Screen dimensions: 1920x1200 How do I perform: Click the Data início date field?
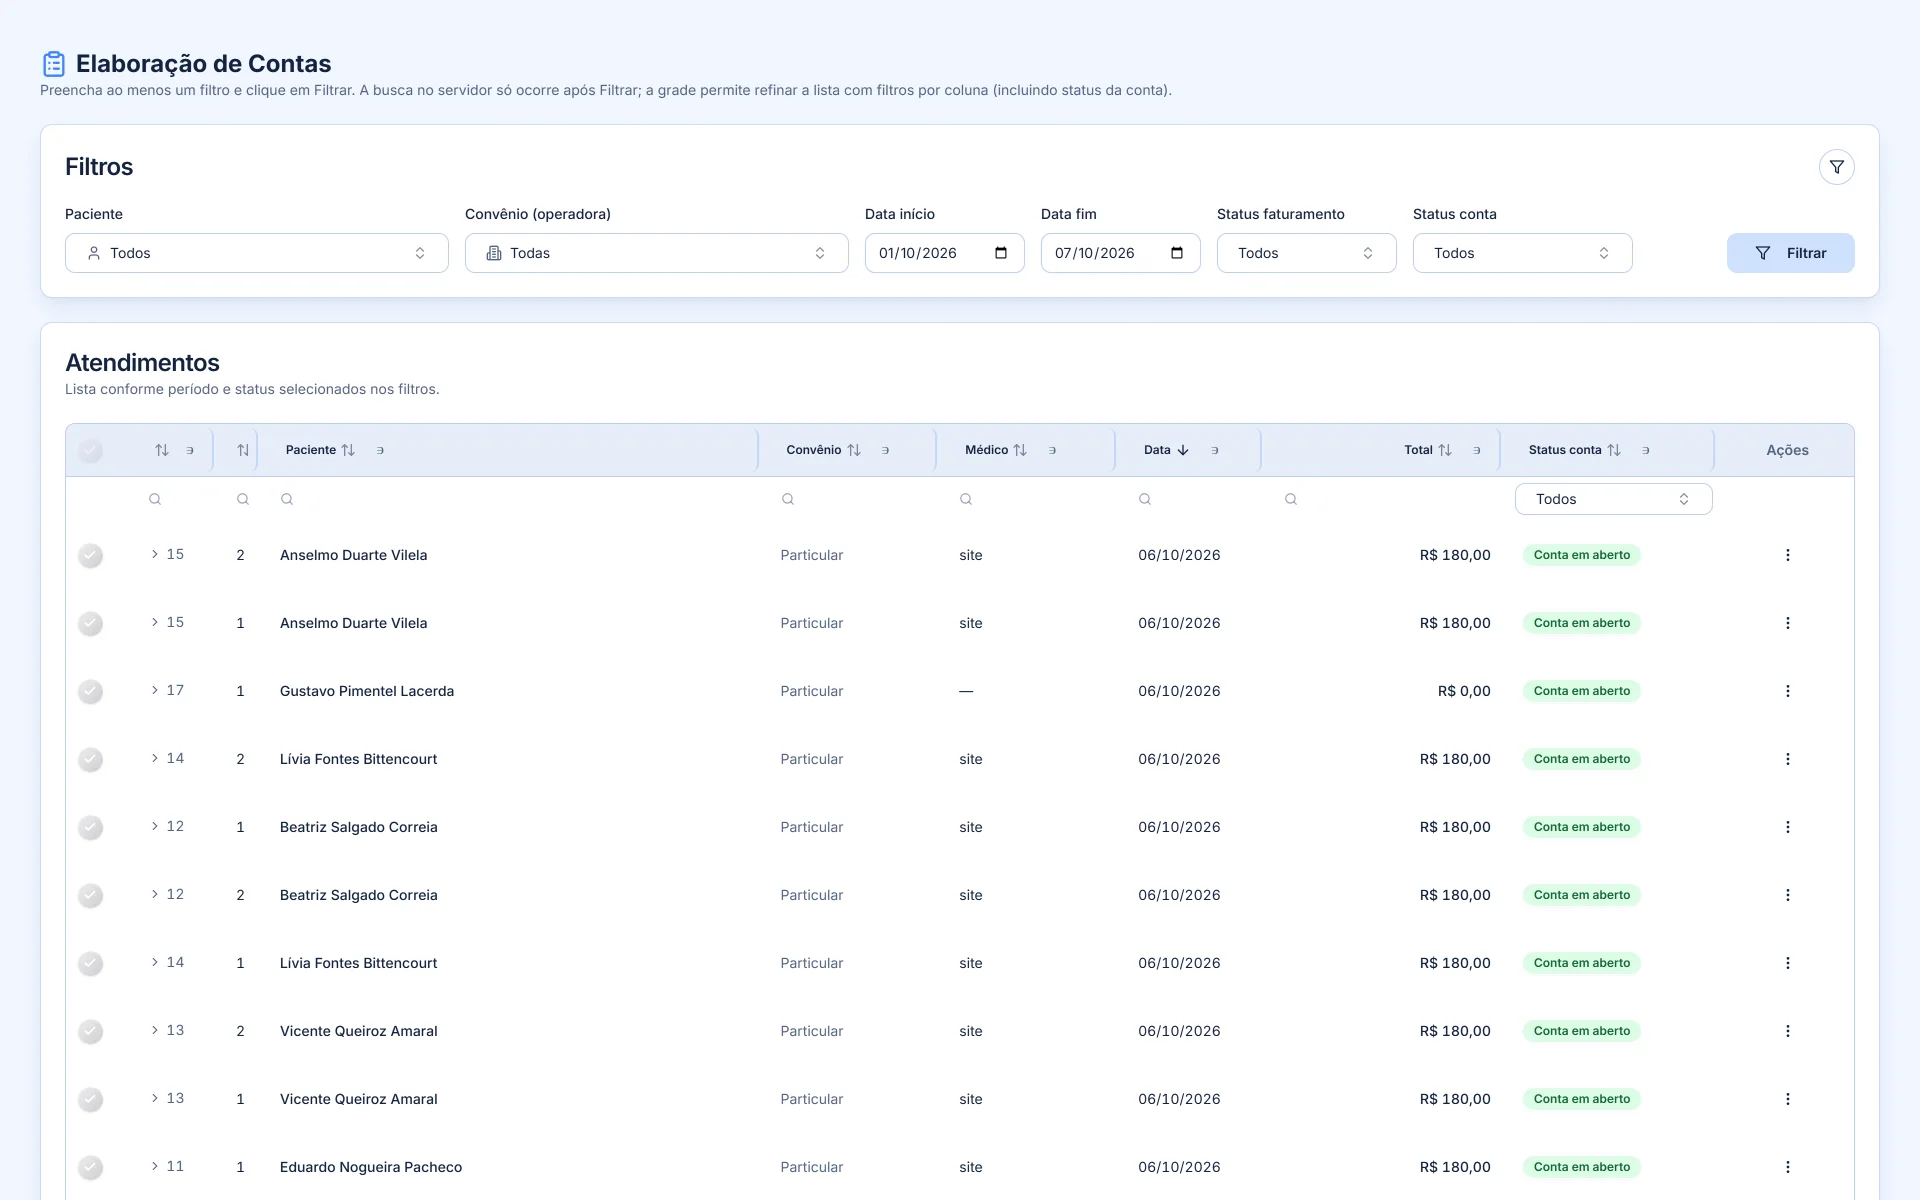[x=945, y=253]
